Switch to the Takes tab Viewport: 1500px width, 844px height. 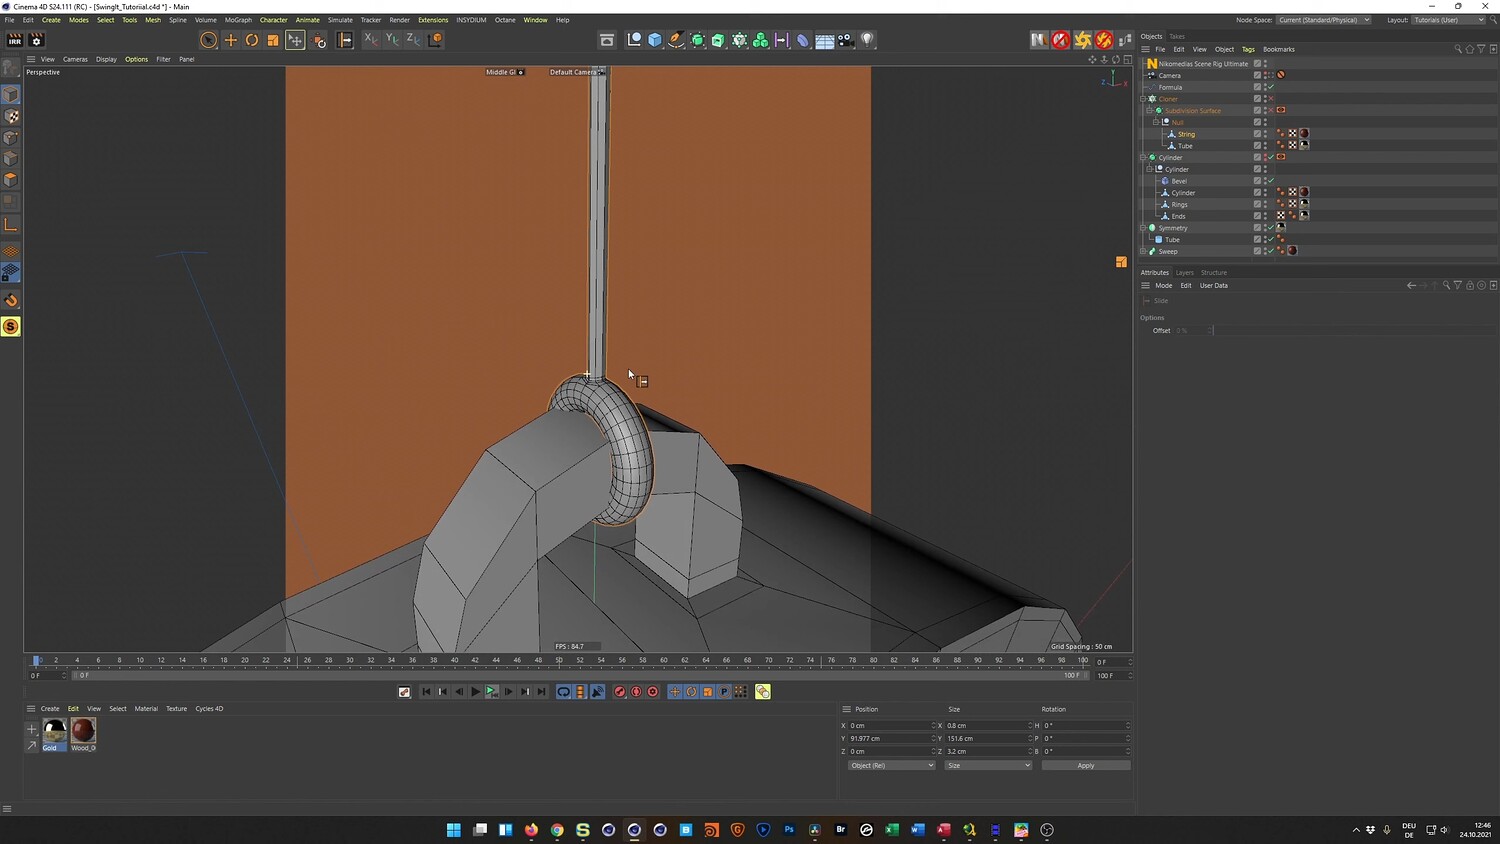(1177, 36)
